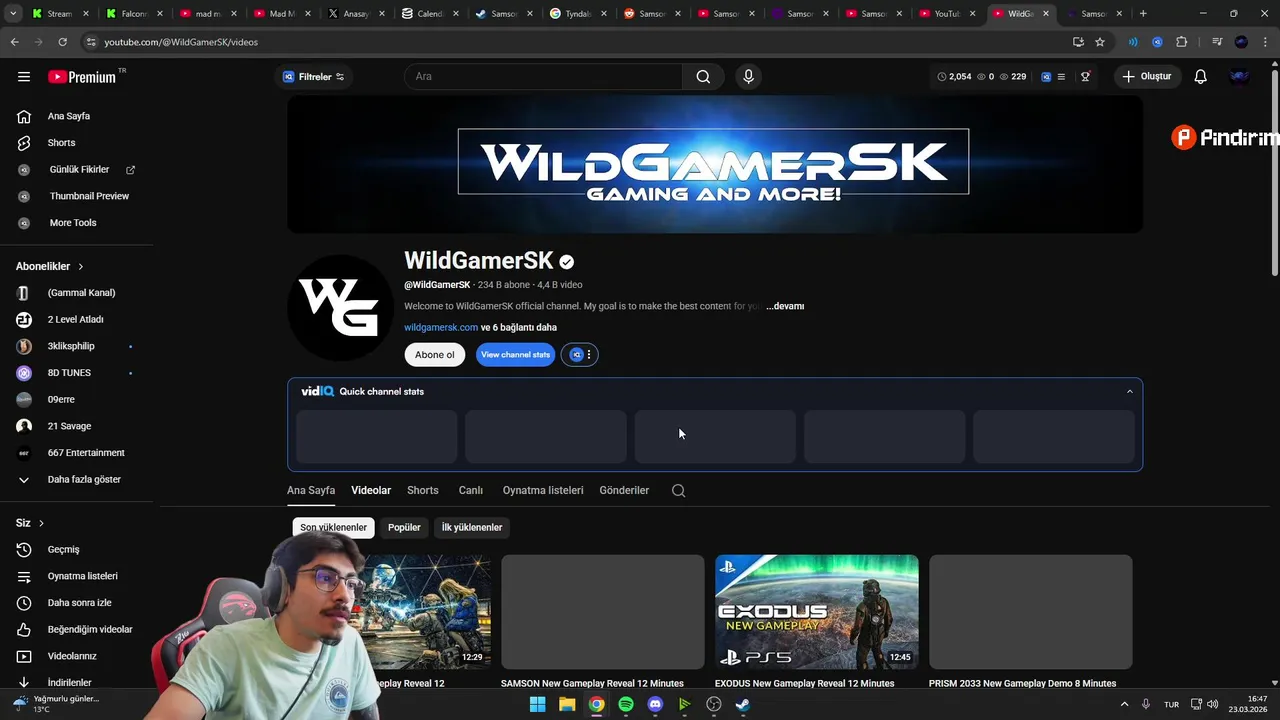Open tab search dropdown arrow in Chrome
The width and height of the screenshot is (1280, 720).
click(13, 14)
